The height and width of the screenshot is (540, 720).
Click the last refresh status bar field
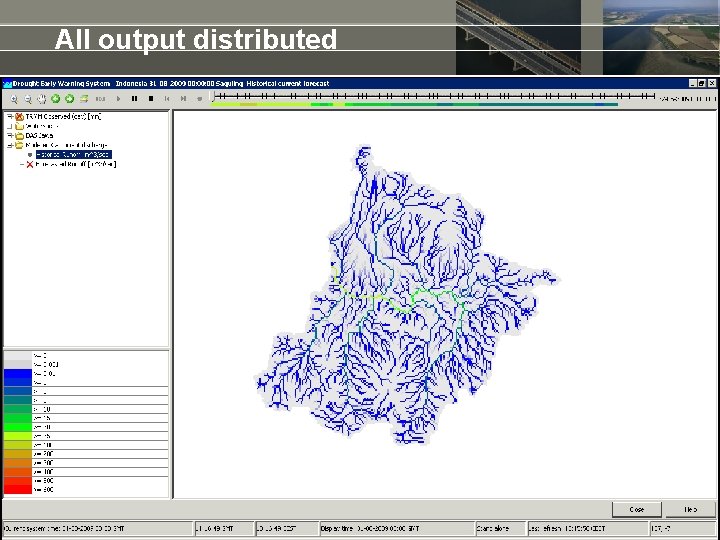(x=588, y=529)
